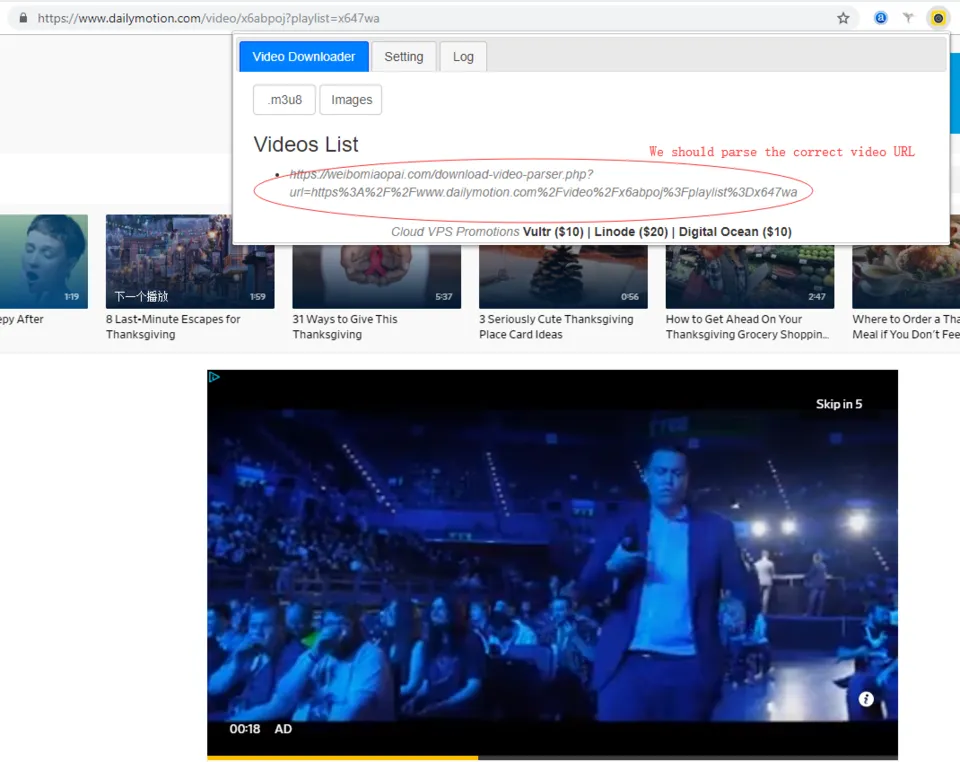This screenshot has width=960, height=762.
Task: Click the 'Skip in 5' ad label
Action: pyautogui.click(x=839, y=404)
